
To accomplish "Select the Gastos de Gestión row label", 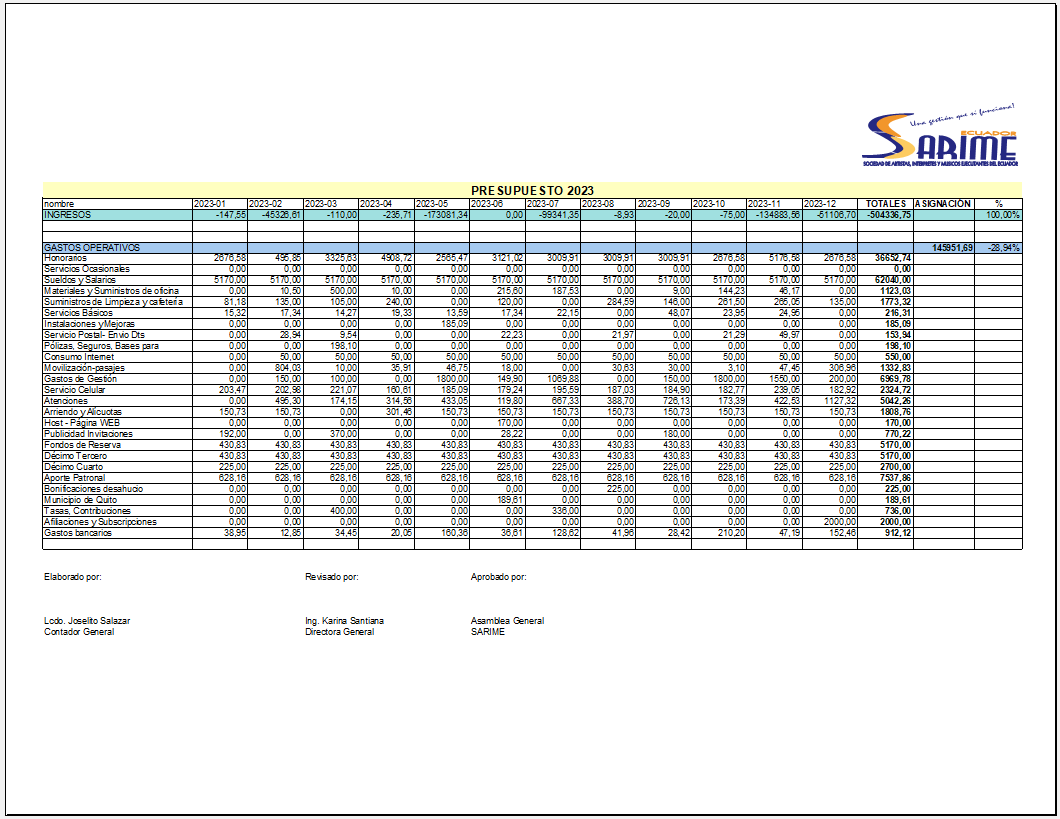I will 80,379.
